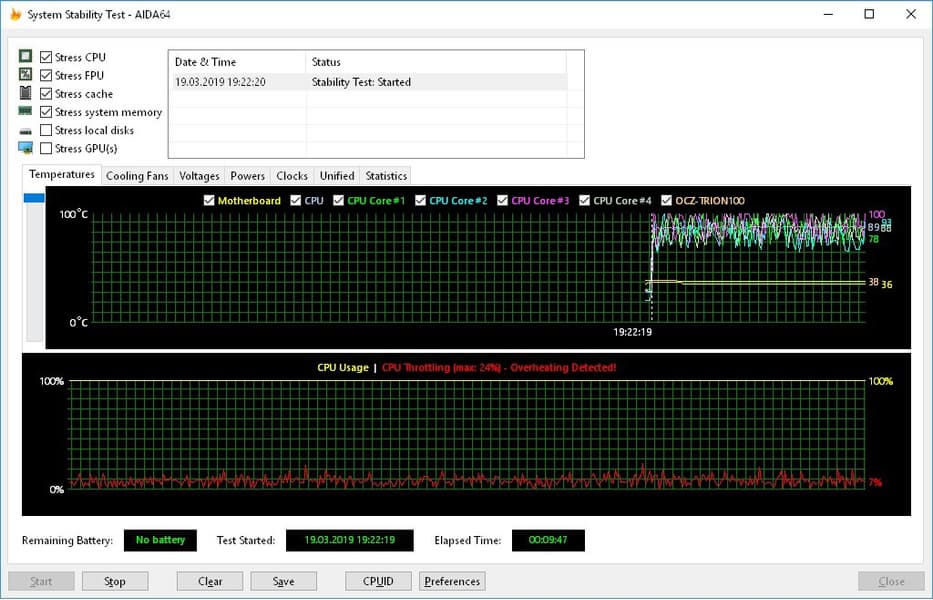Click the FPU icon beside Stress FPU
Viewport: 933px width, 600px height.
click(25, 74)
